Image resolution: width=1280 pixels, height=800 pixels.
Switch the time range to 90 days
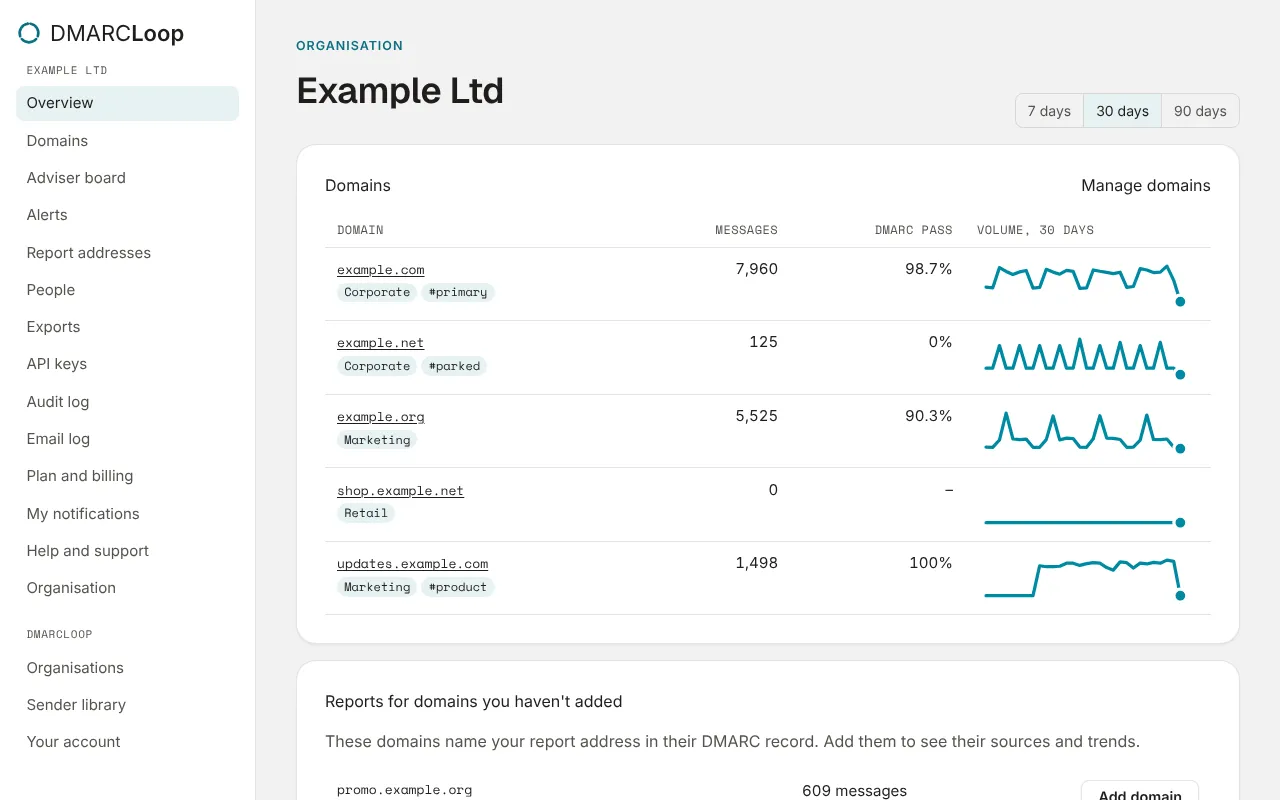[1200, 111]
